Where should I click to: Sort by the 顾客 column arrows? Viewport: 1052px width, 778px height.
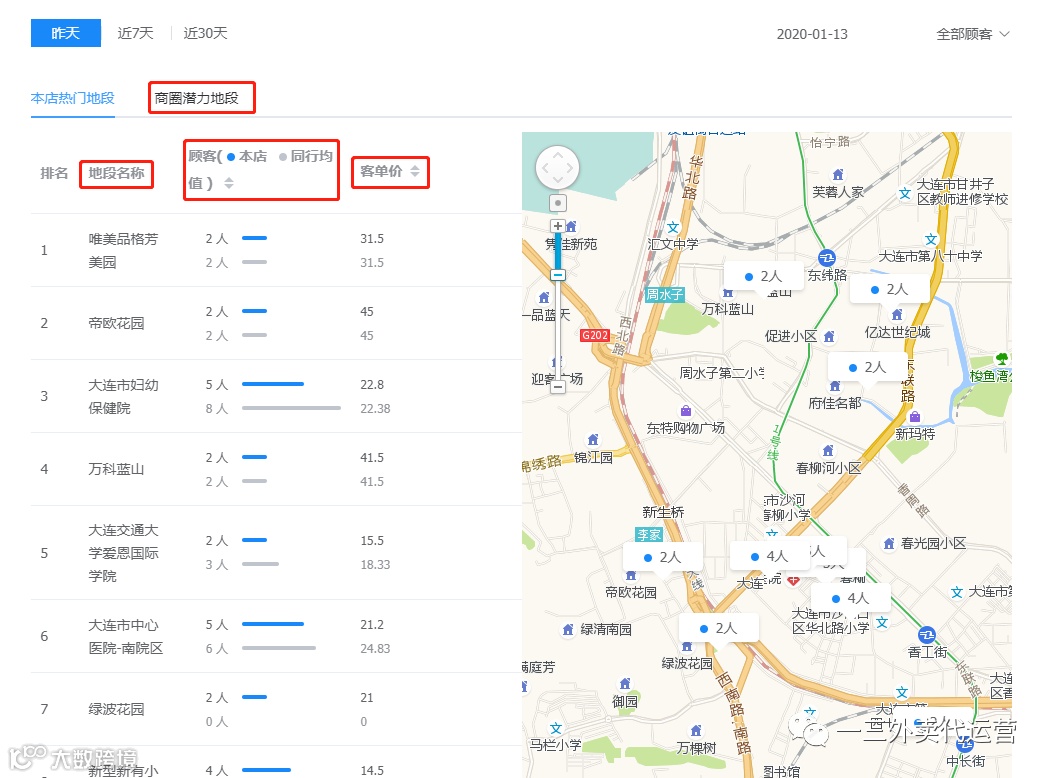[x=229, y=183]
